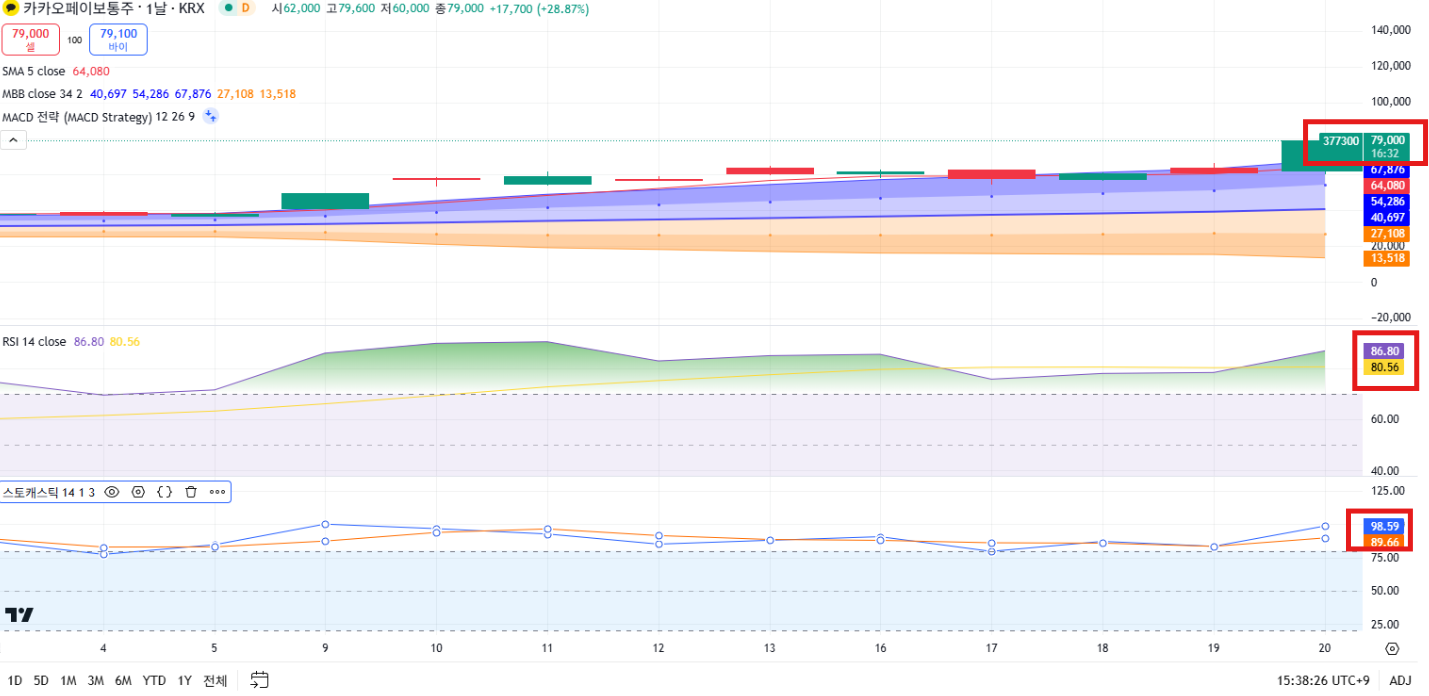Click the yellow Kakao symbol logo

[x=12, y=8]
